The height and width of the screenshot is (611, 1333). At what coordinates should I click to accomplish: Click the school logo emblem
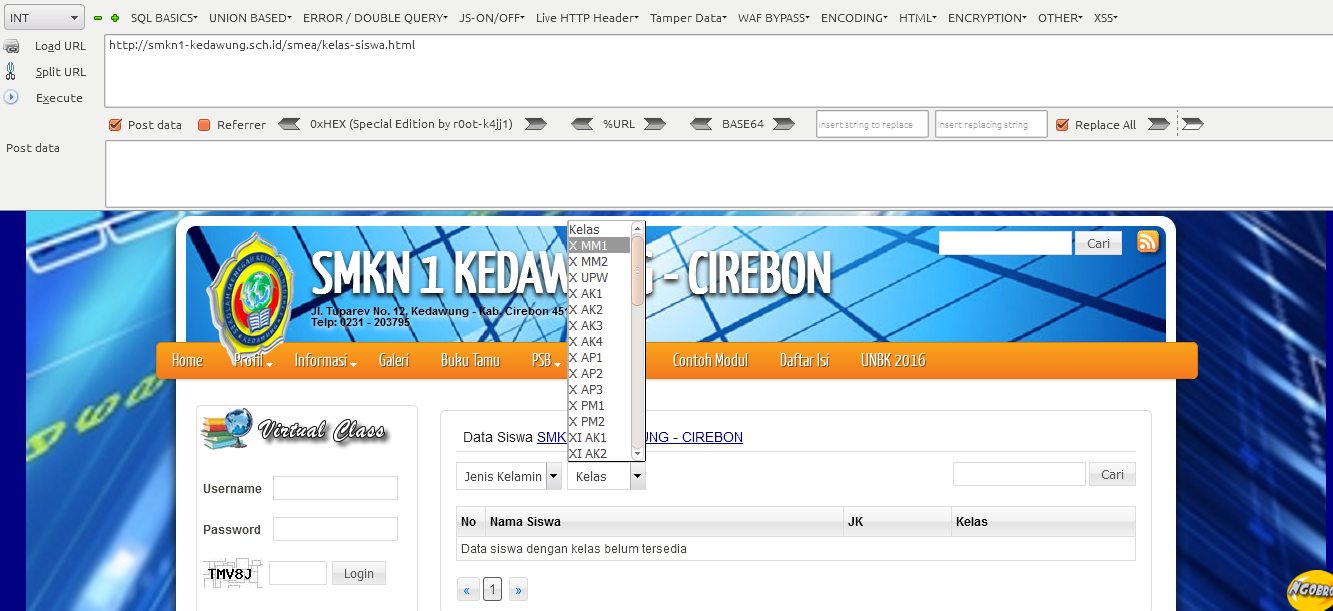coord(250,296)
